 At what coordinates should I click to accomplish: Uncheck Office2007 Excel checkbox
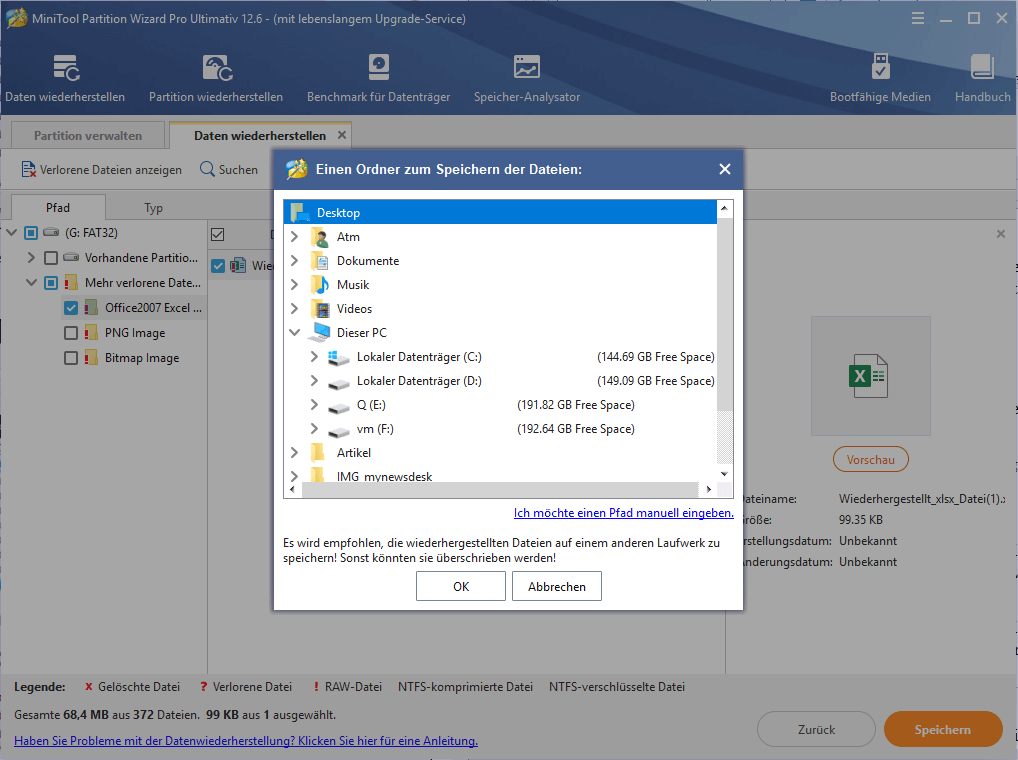(71, 308)
